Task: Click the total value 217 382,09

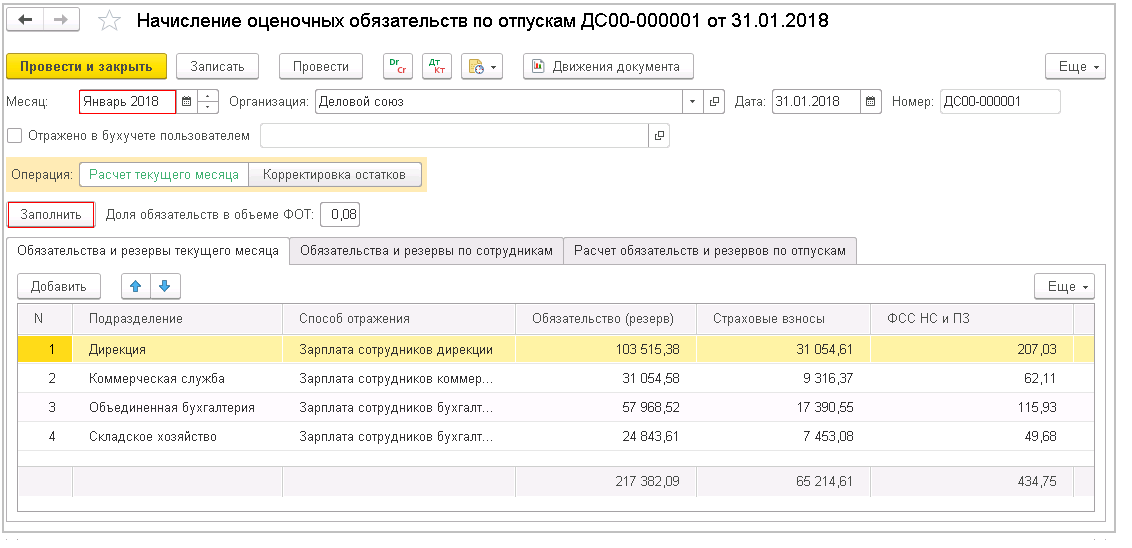Action: tap(647, 481)
